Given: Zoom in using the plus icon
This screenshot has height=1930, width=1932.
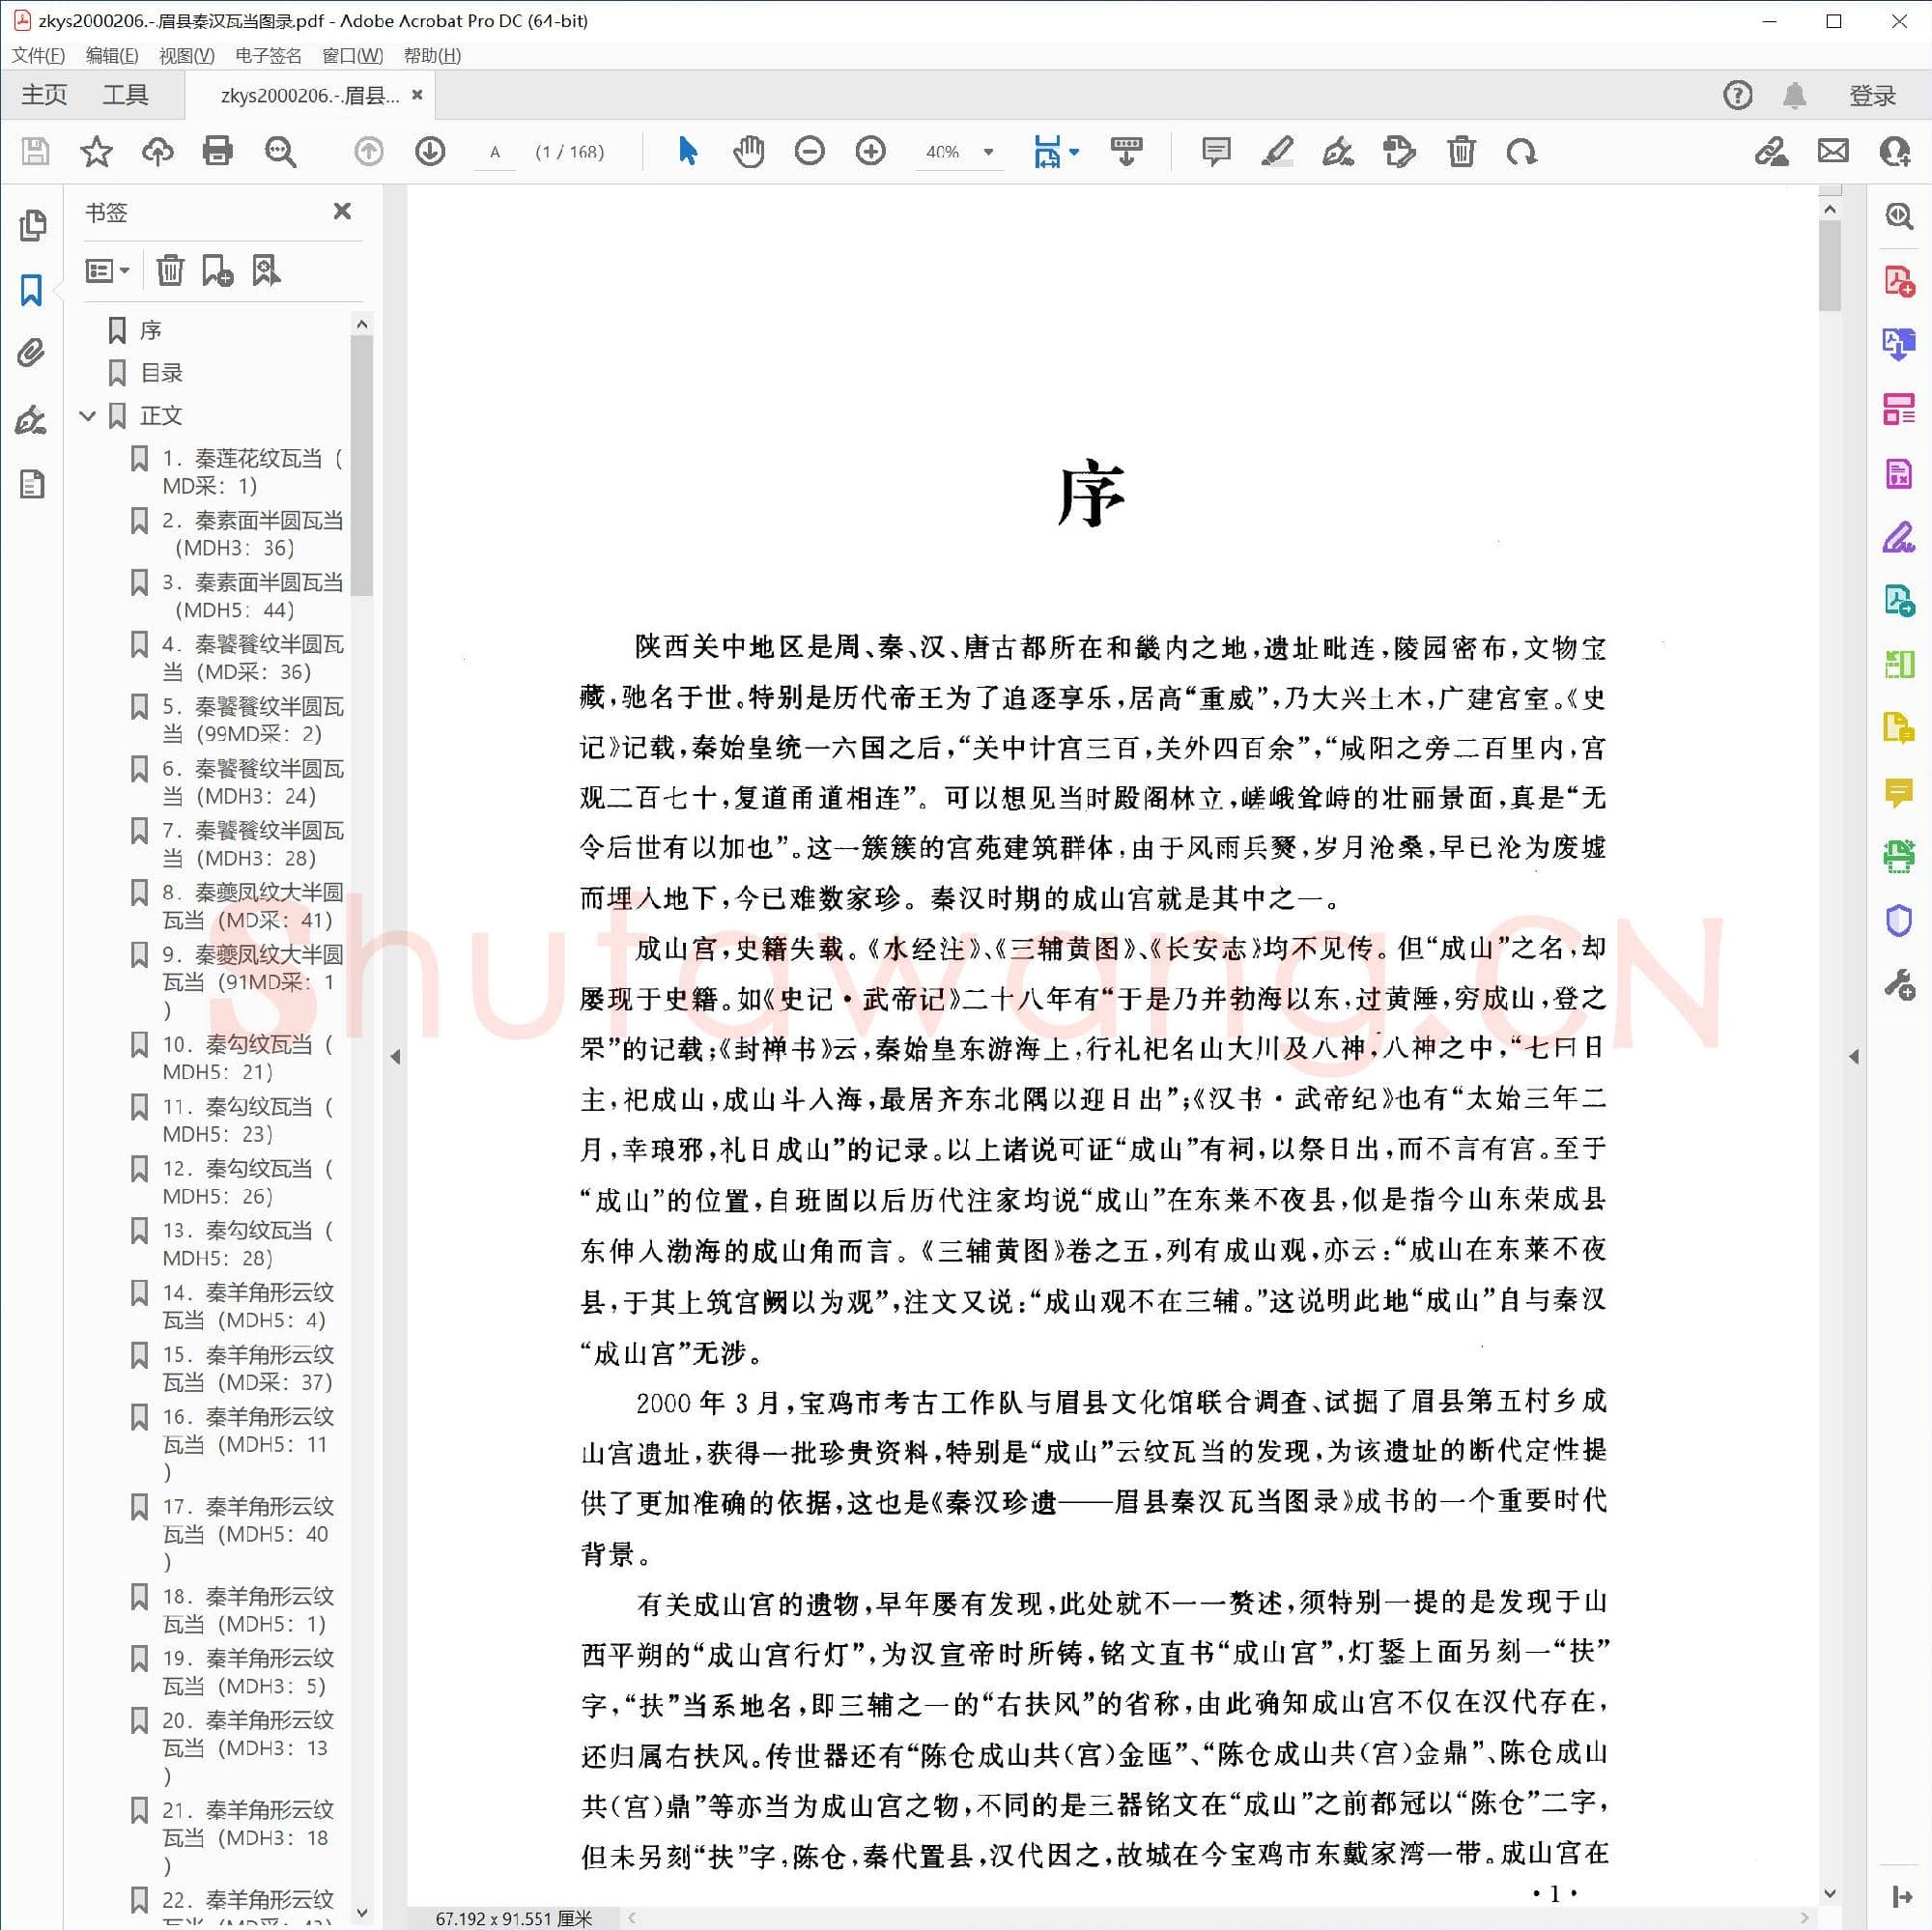Looking at the screenshot, I should point(870,152).
